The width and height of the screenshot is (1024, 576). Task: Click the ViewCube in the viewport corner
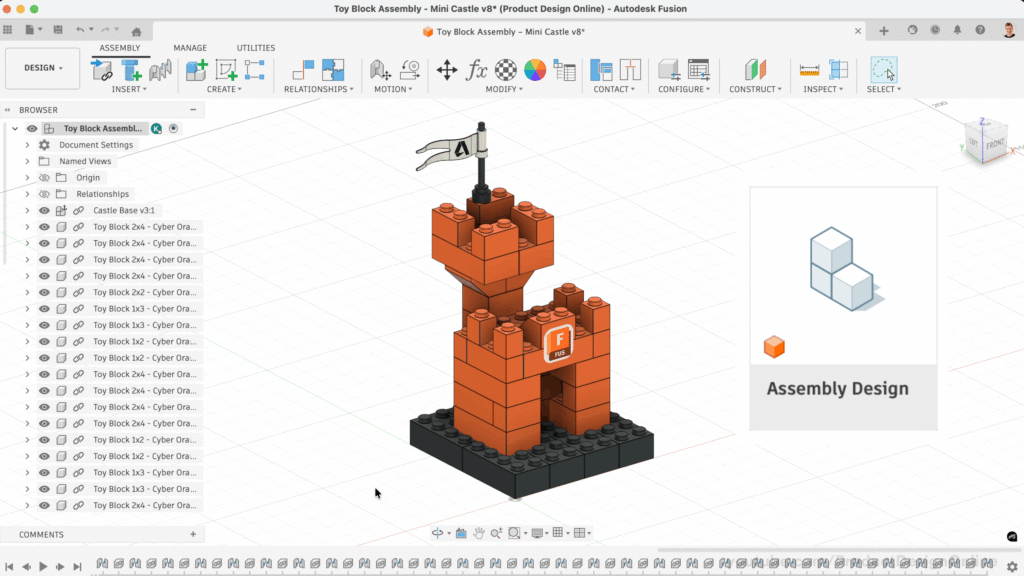984,139
